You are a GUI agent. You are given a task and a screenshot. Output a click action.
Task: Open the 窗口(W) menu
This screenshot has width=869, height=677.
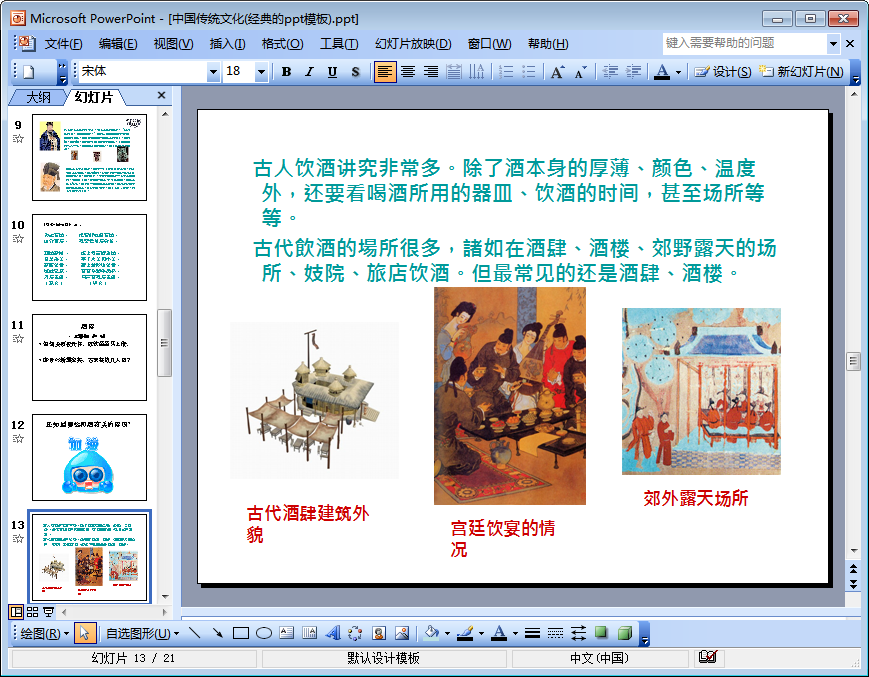point(489,44)
